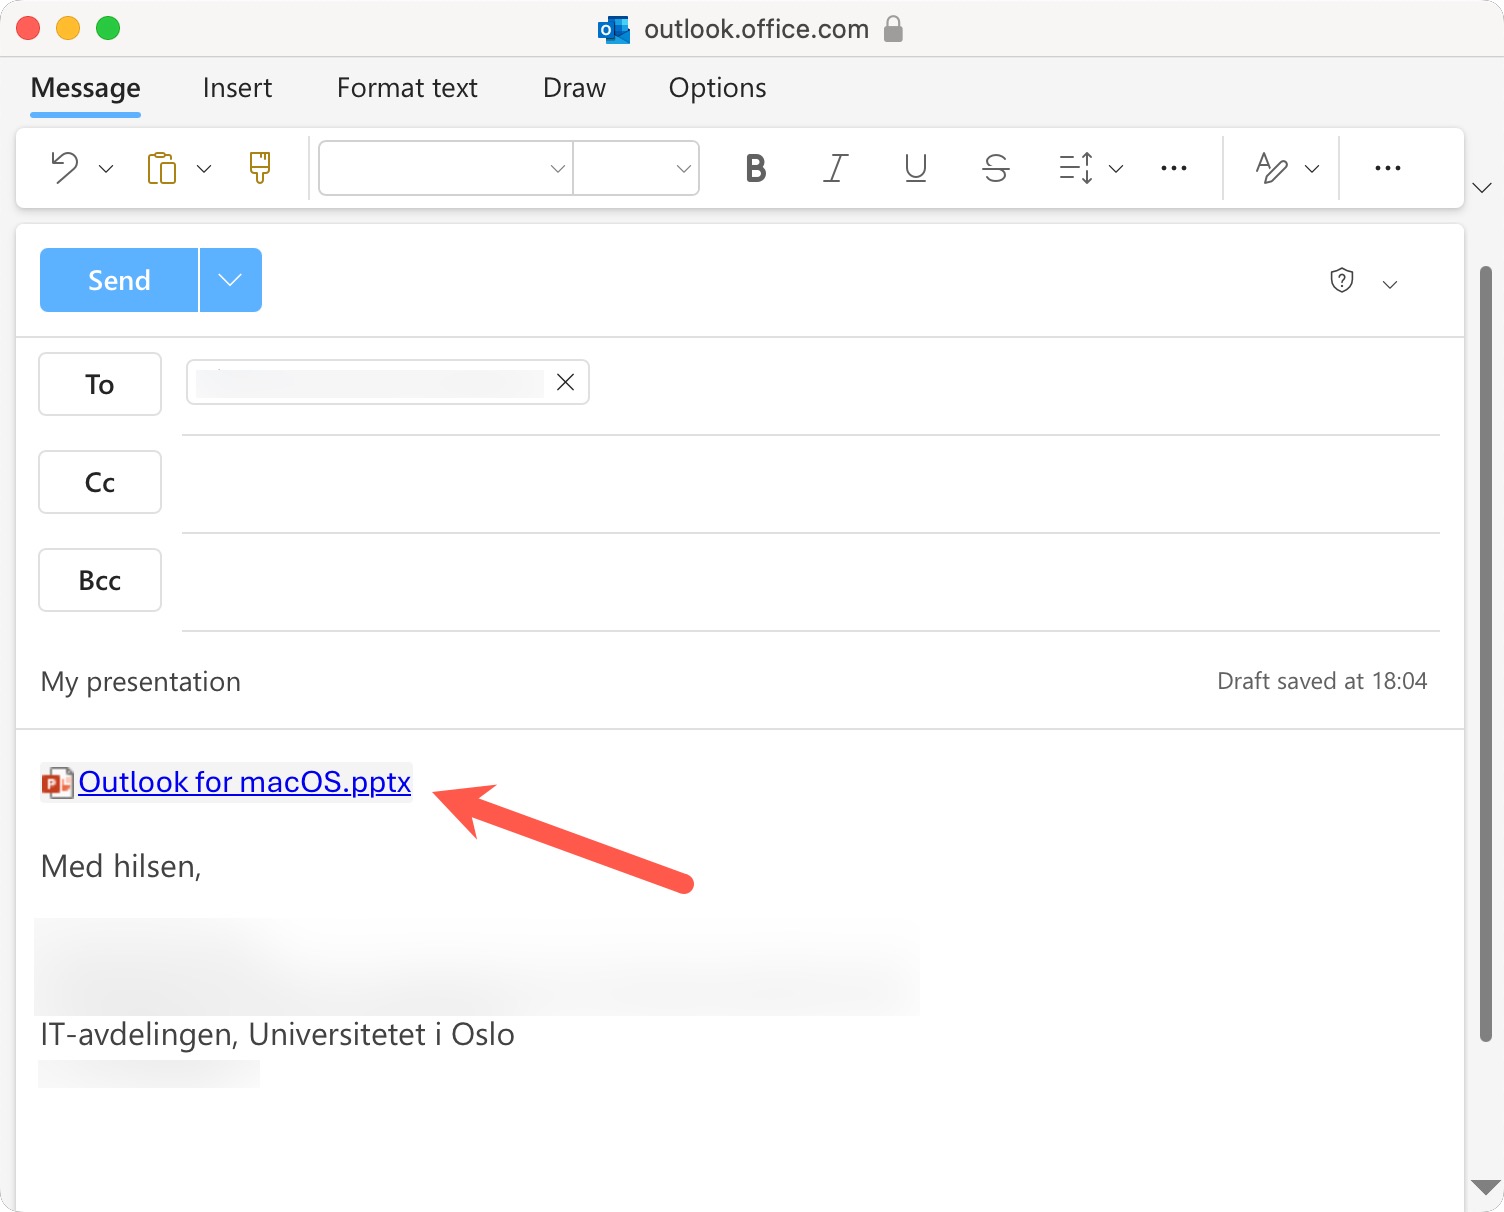
Task: Click the vertical scrollbar of message
Action: pyautogui.click(x=1485, y=655)
